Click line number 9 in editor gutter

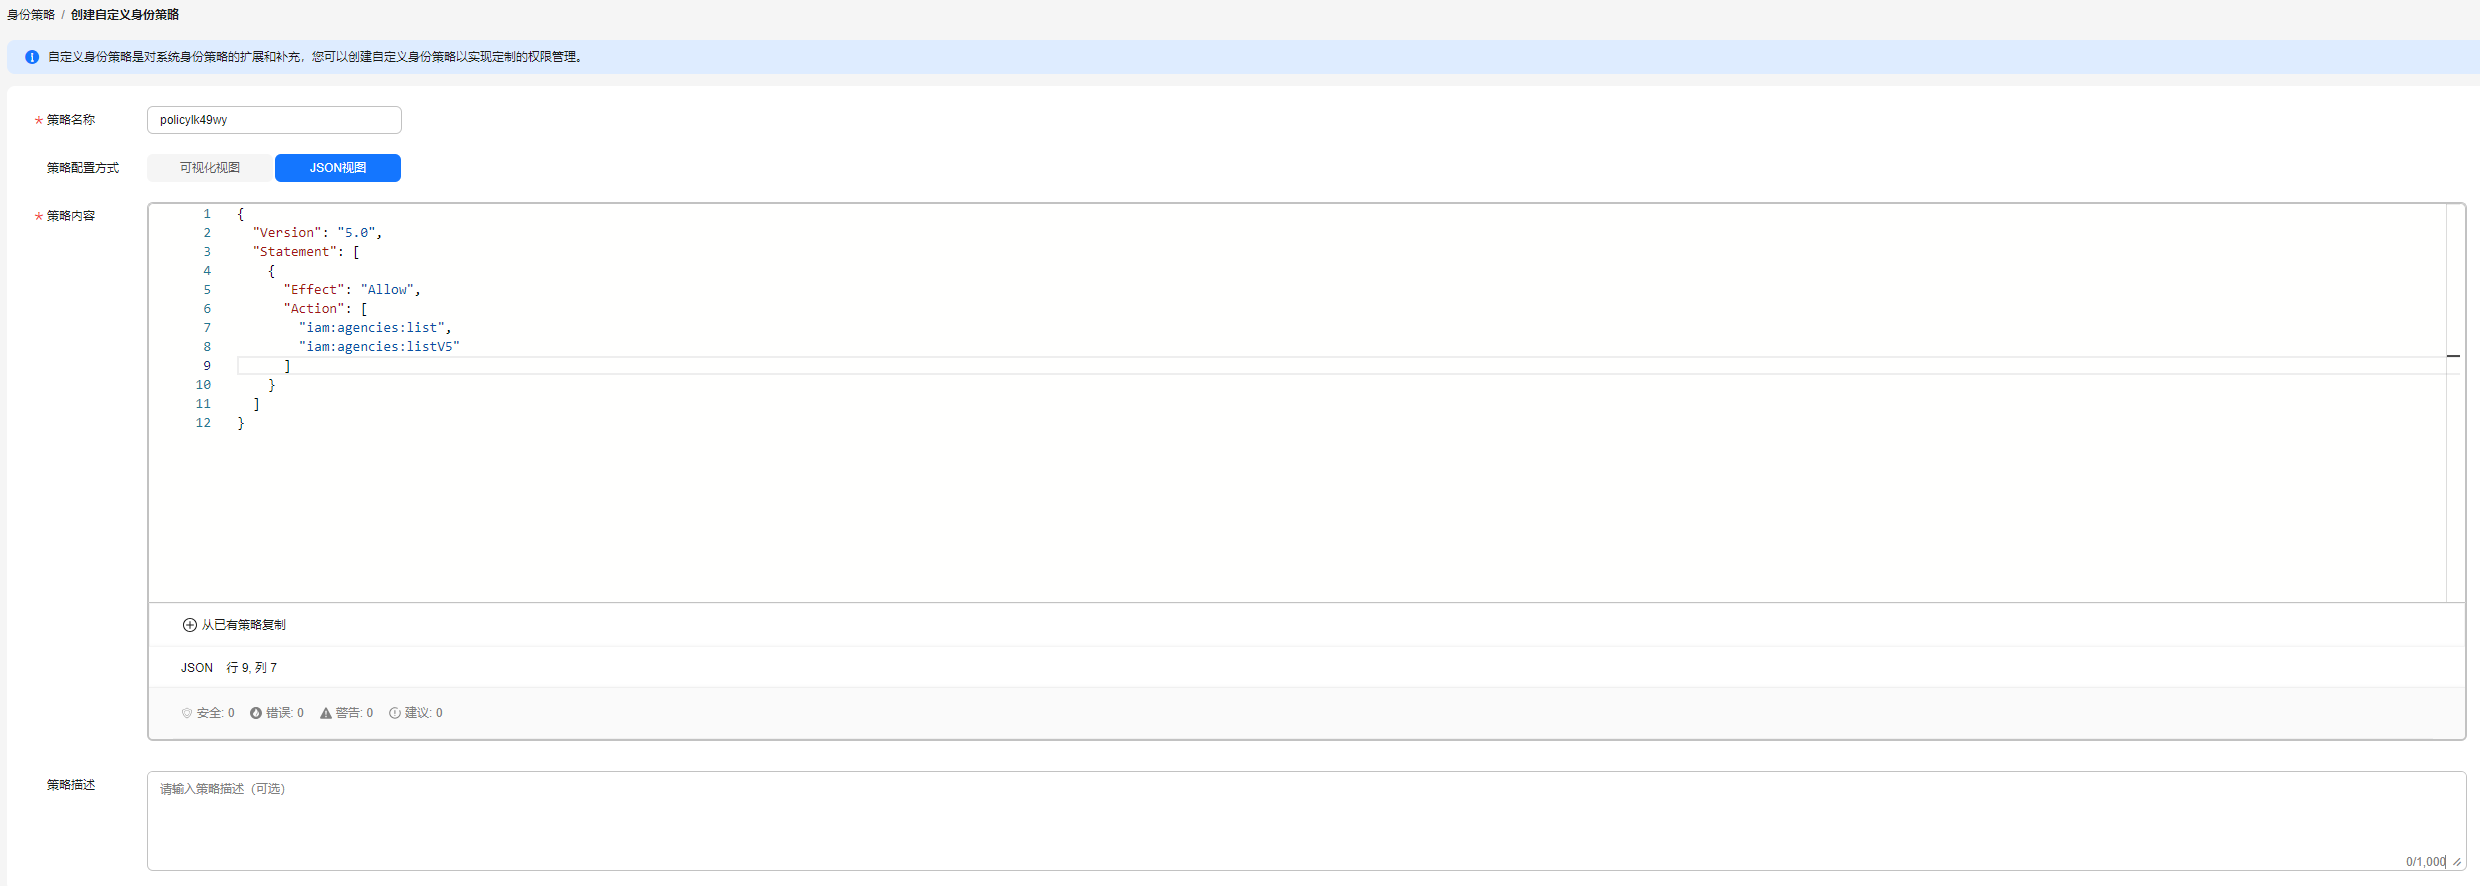click(207, 366)
